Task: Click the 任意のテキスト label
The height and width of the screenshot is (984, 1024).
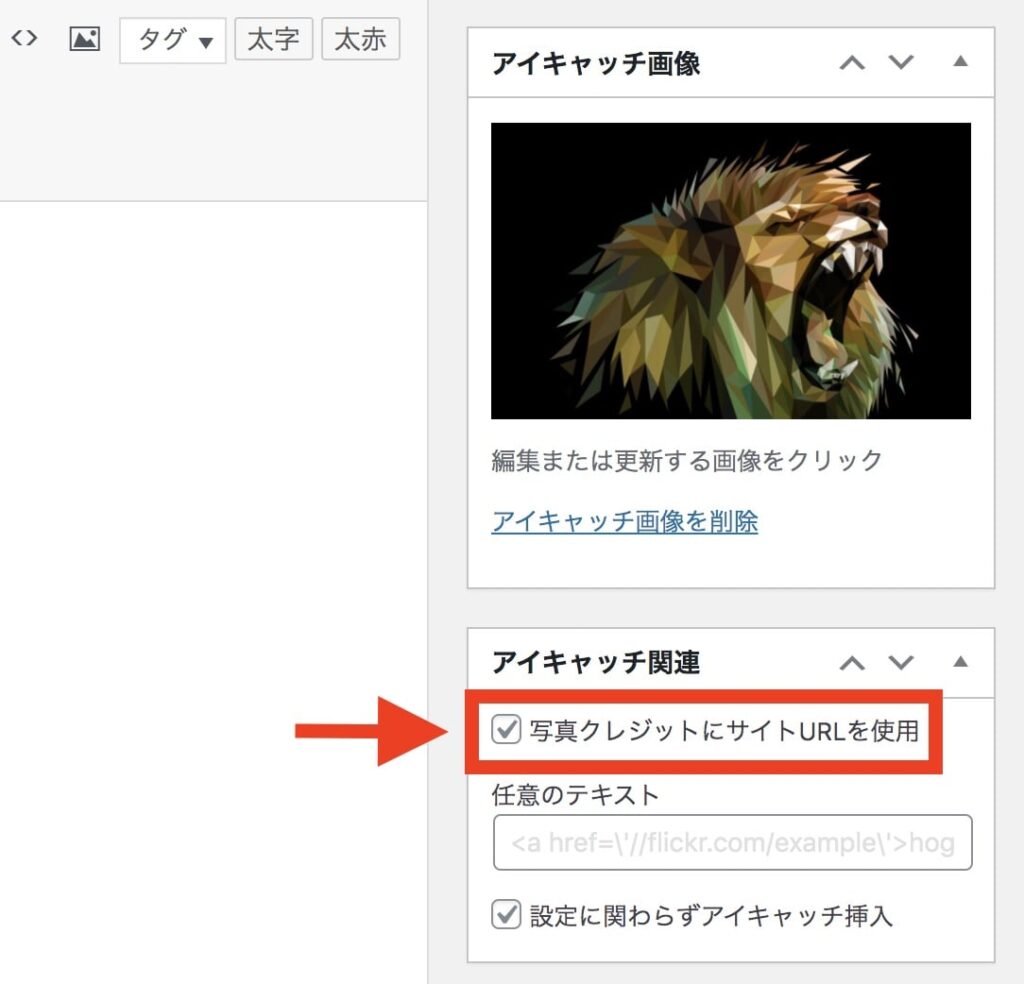Action: point(575,795)
